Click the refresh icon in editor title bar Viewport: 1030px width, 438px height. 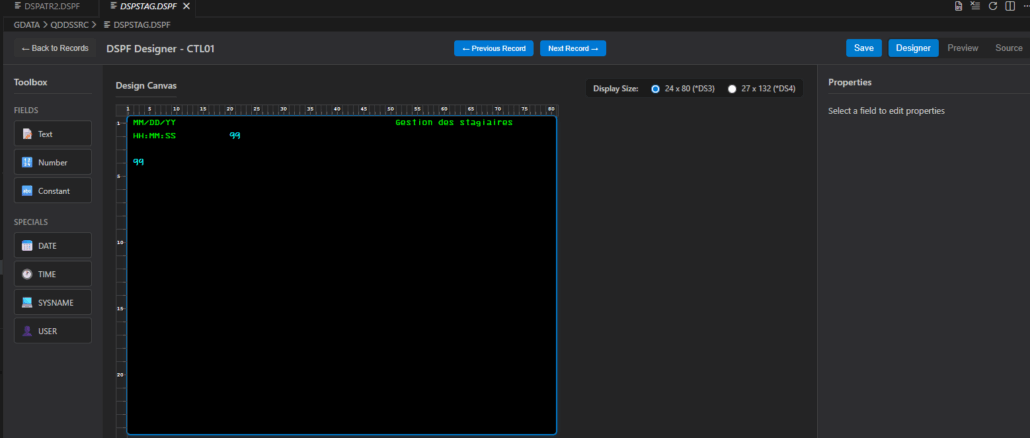[x=993, y=6]
